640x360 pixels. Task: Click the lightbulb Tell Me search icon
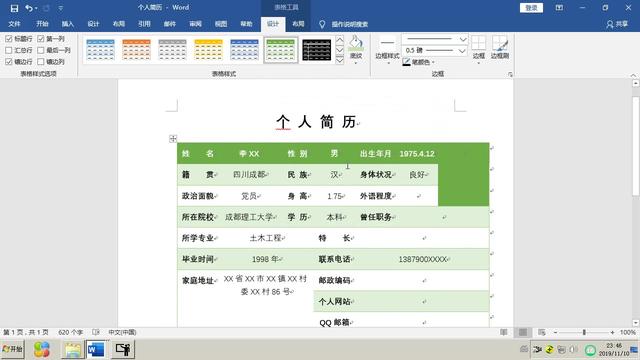322,24
